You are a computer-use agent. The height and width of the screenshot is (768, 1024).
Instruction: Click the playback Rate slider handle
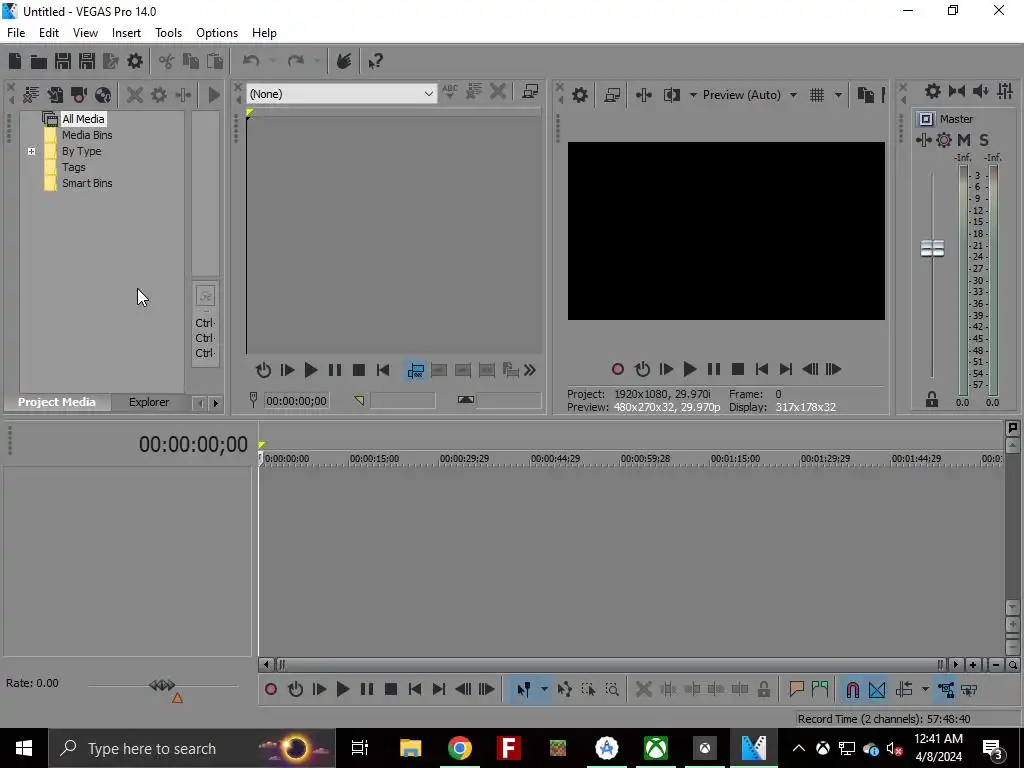pos(162,685)
